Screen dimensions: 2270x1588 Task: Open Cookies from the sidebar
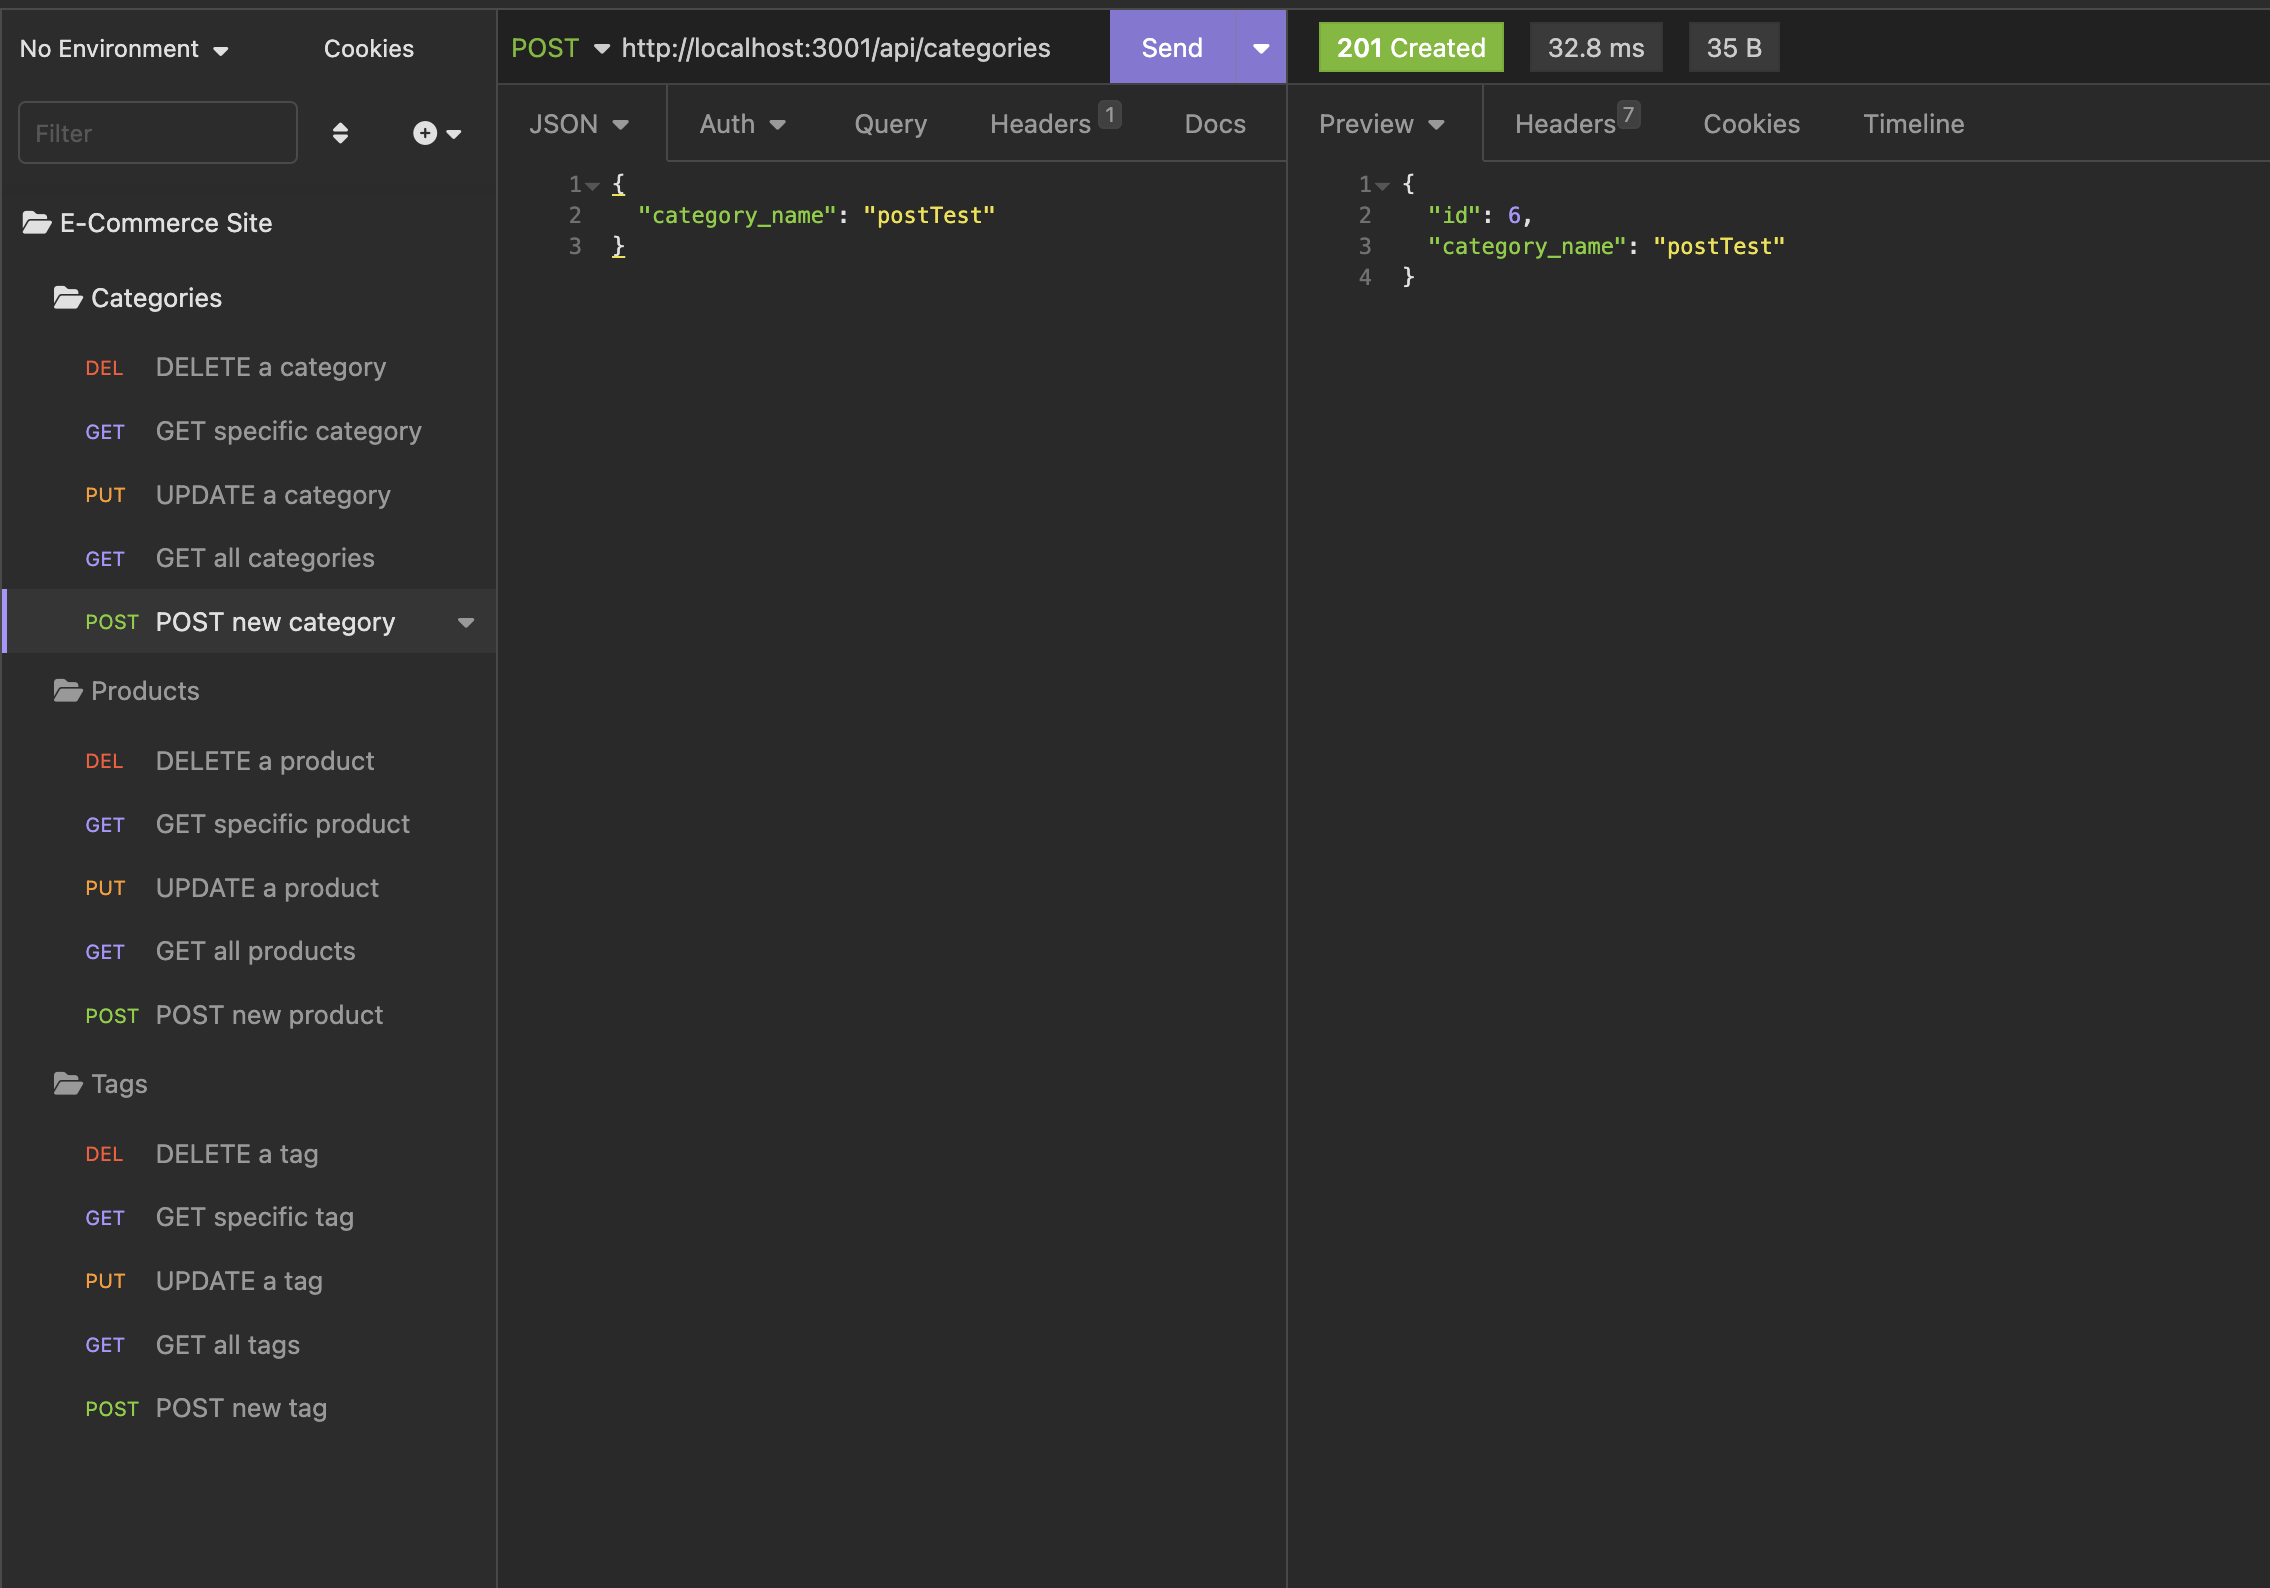pyautogui.click(x=368, y=47)
